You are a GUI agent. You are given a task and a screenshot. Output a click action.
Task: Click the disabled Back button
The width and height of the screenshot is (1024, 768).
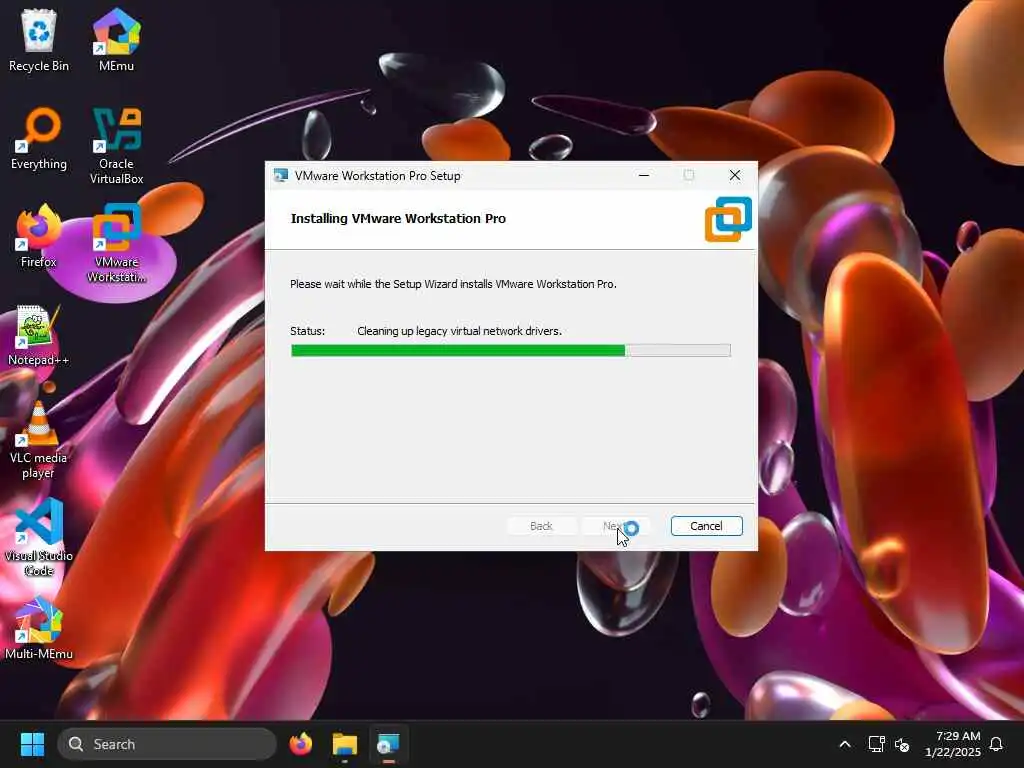point(541,526)
